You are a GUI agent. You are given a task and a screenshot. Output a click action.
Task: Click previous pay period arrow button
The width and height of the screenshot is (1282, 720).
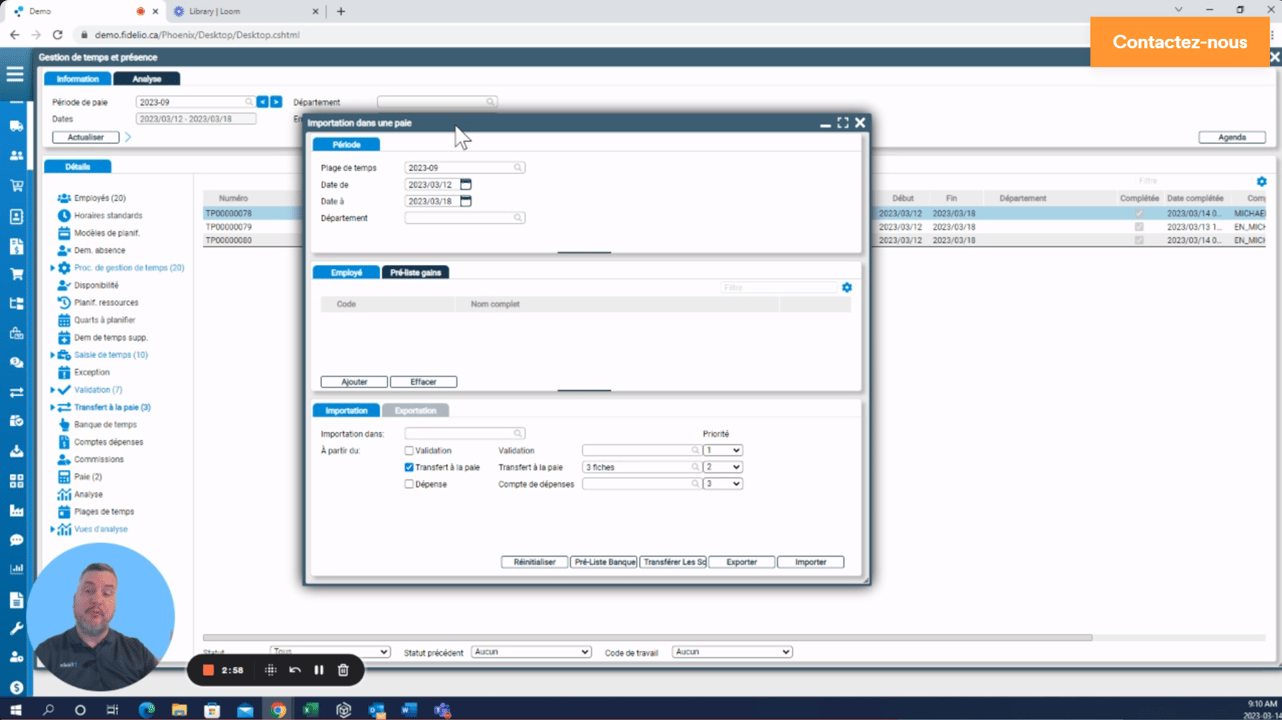click(262, 102)
